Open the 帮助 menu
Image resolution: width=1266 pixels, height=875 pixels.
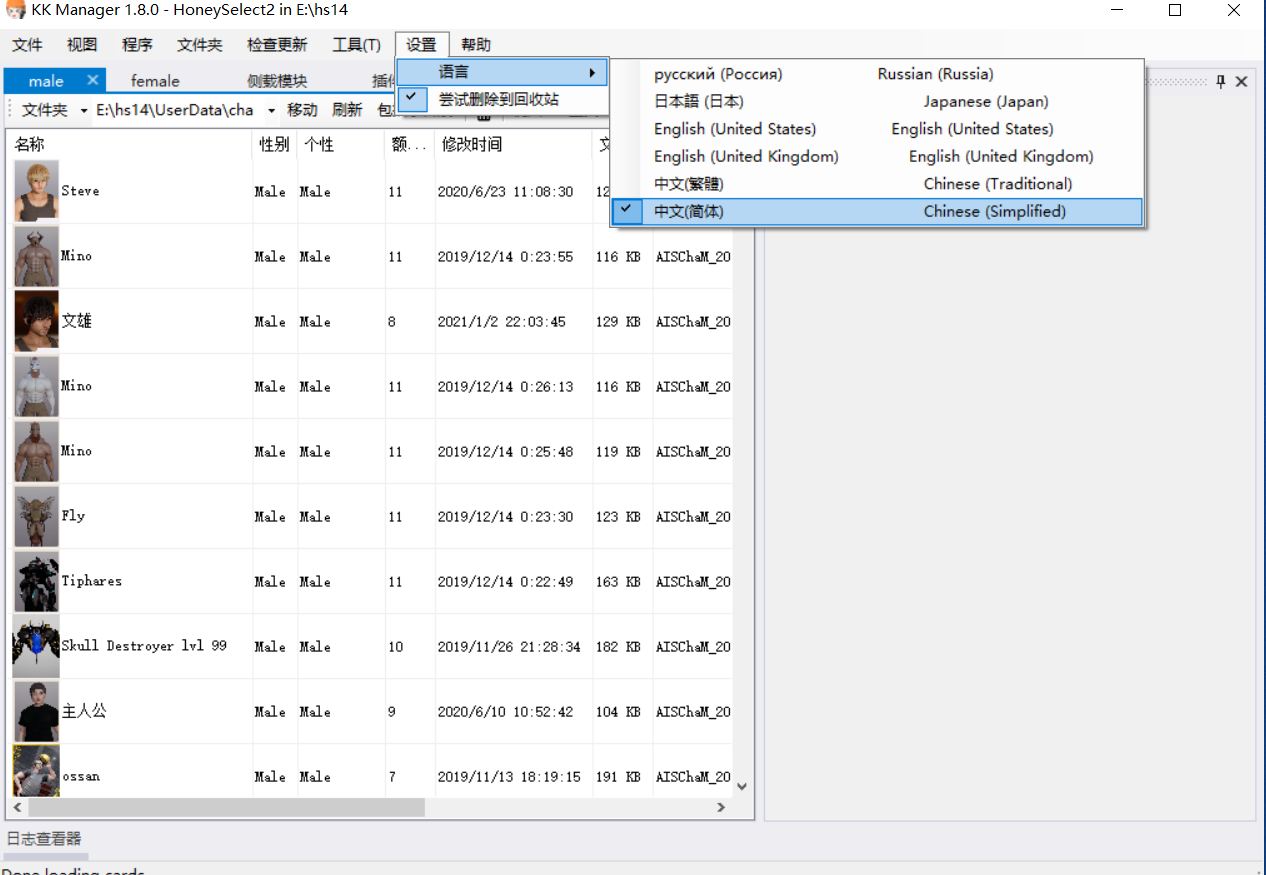point(476,45)
